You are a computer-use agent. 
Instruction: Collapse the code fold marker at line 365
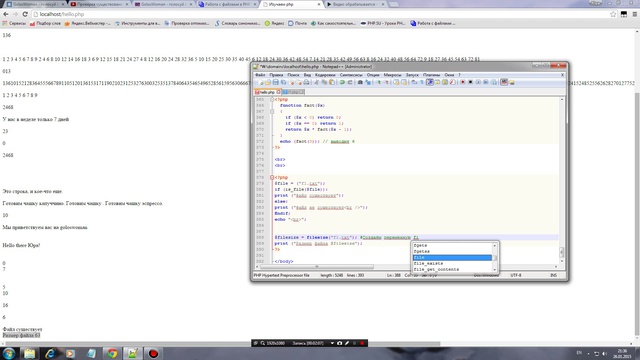[x=272, y=100]
